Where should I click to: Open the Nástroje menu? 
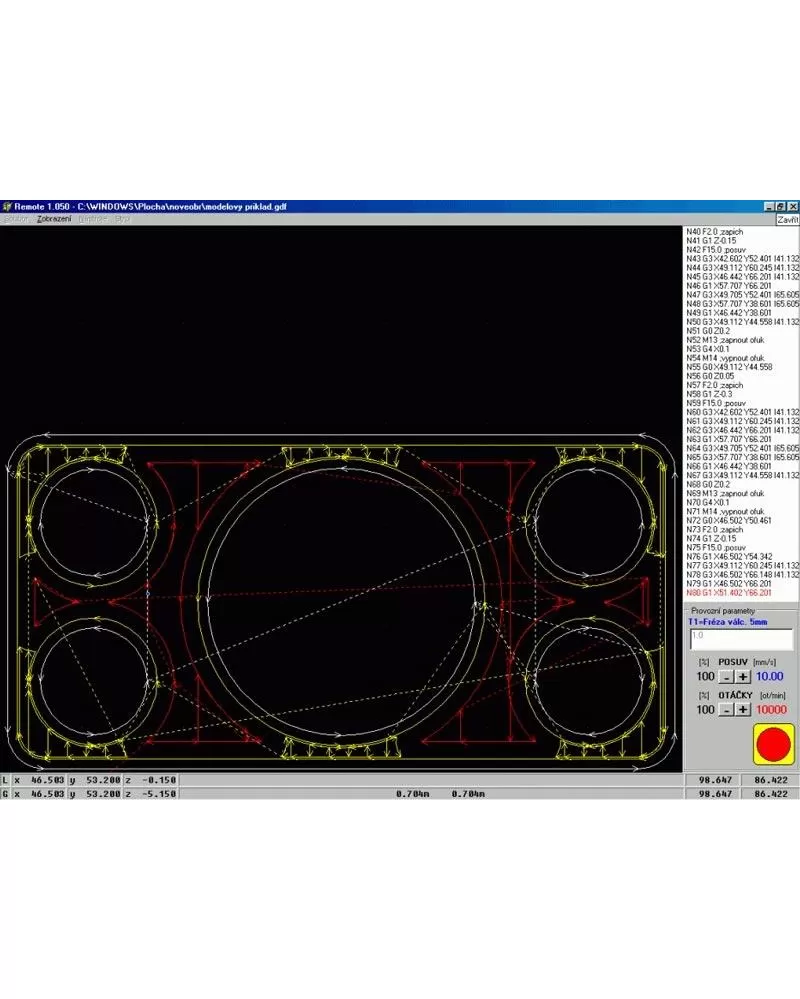coord(93,219)
